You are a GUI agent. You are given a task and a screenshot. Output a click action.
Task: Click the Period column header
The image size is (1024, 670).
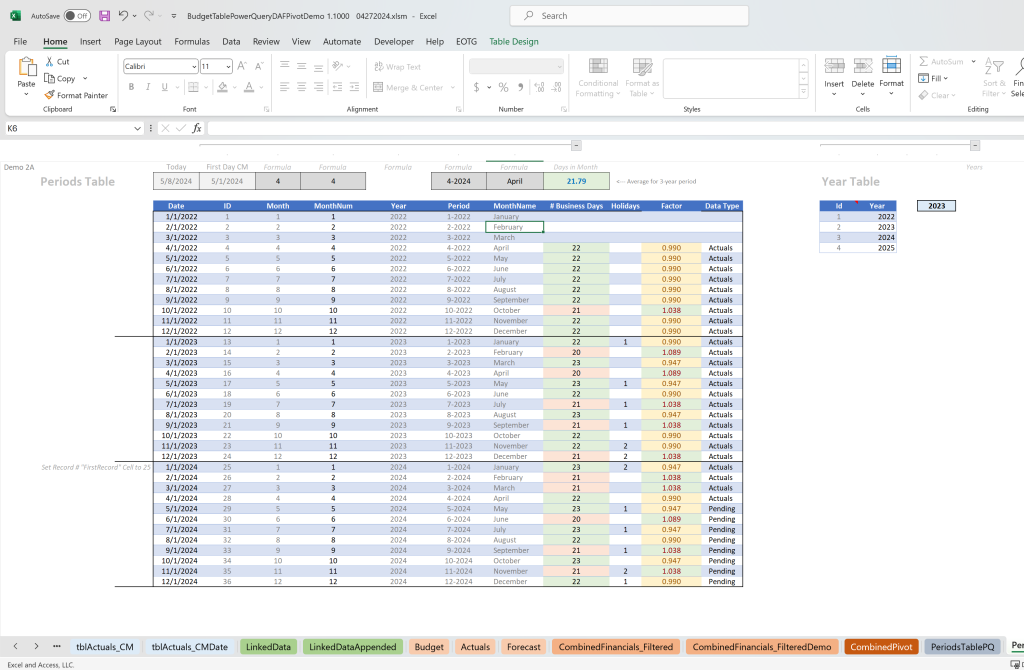(458, 206)
